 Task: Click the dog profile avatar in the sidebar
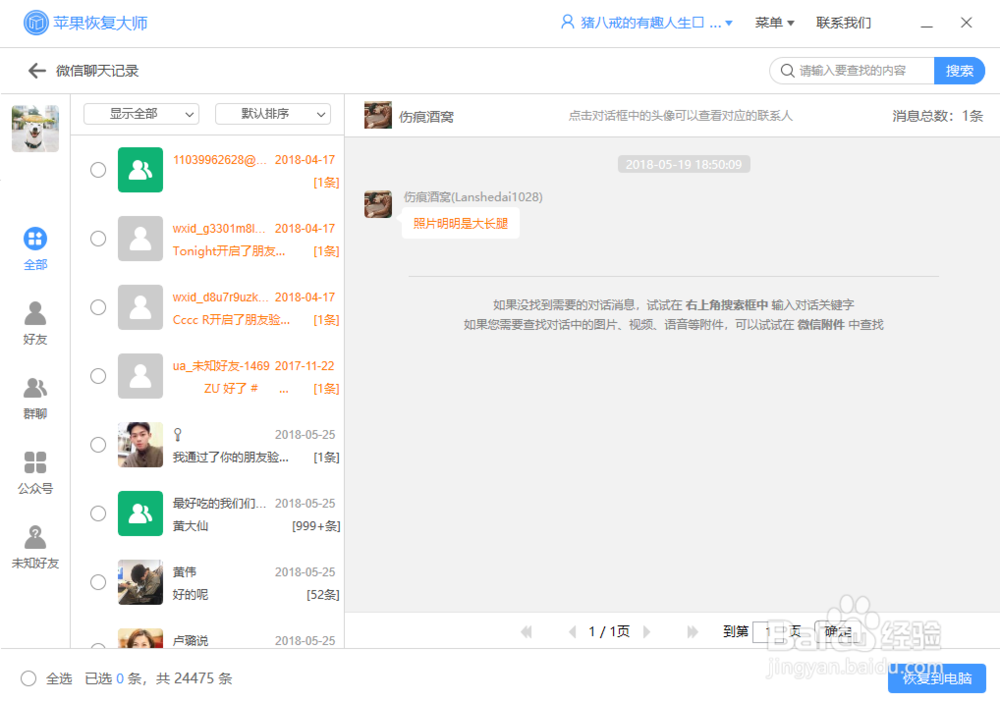(35, 129)
